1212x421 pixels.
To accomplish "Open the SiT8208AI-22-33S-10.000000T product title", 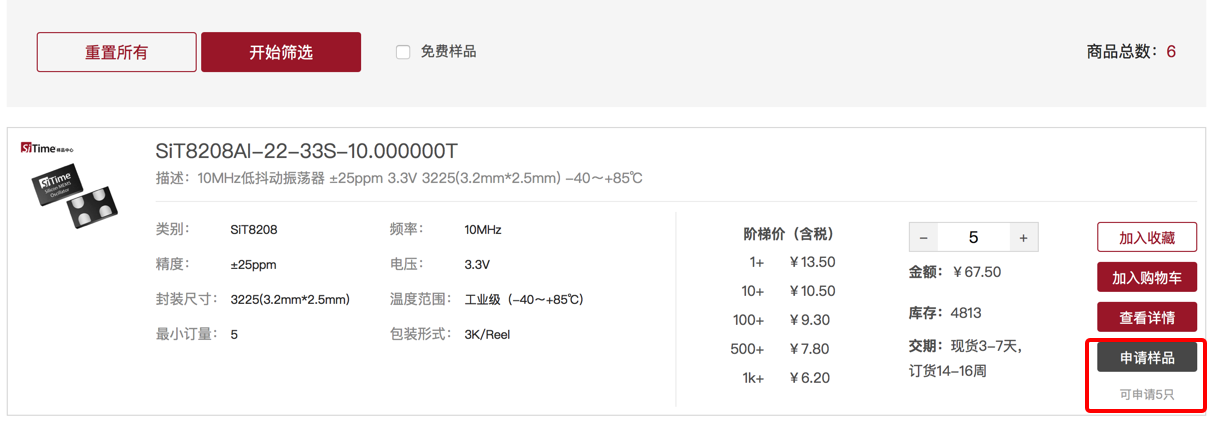I will [306, 152].
